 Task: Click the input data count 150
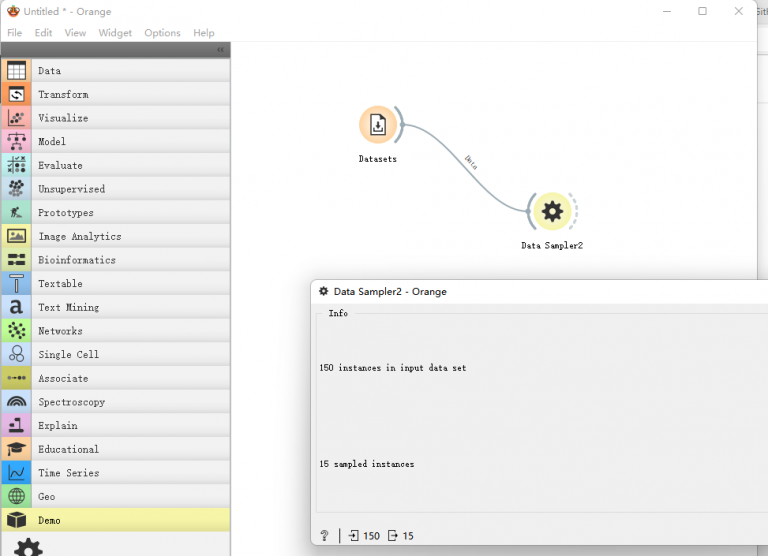click(x=365, y=536)
